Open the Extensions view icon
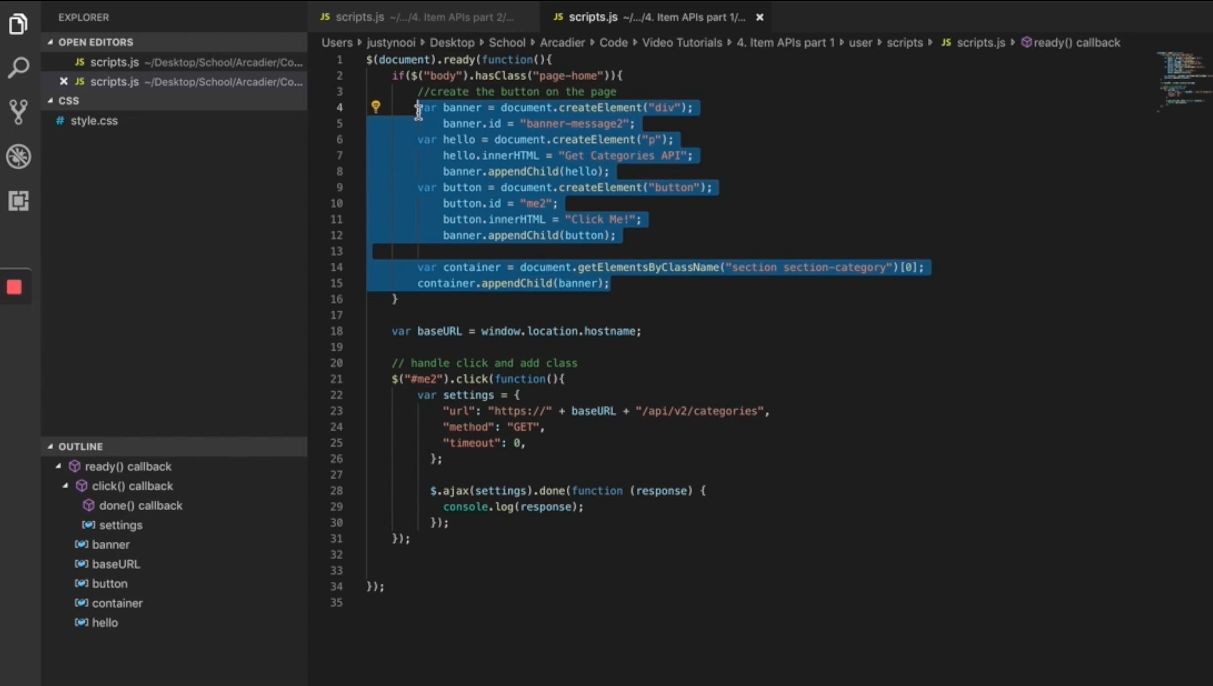The width and height of the screenshot is (1213, 686). pos(18,201)
